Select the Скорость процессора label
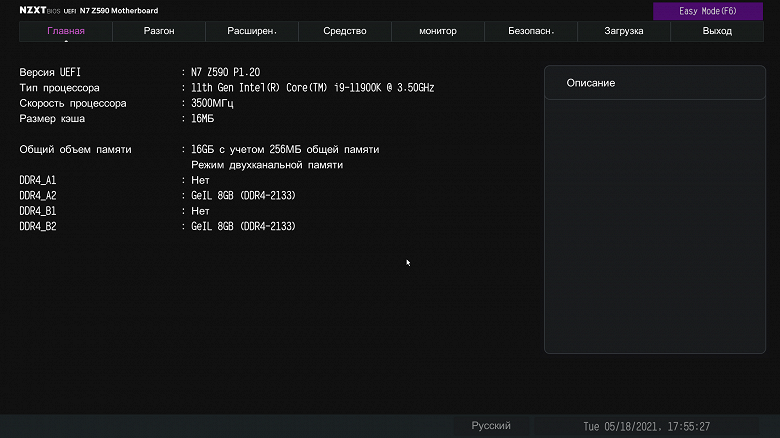Image resolution: width=780 pixels, height=438 pixels. [x=73, y=104]
